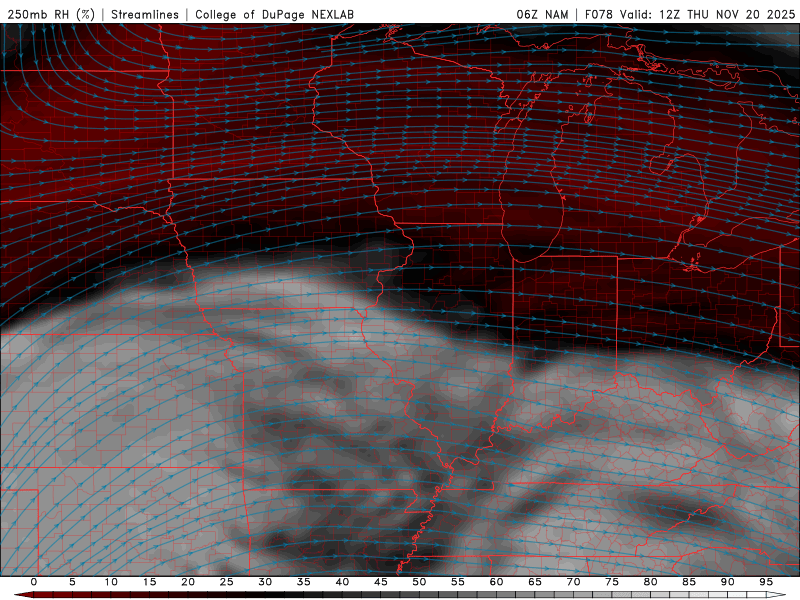Click the '80' color scale label
This screenshot has height=600, width=800.
(x=650, y=582)
